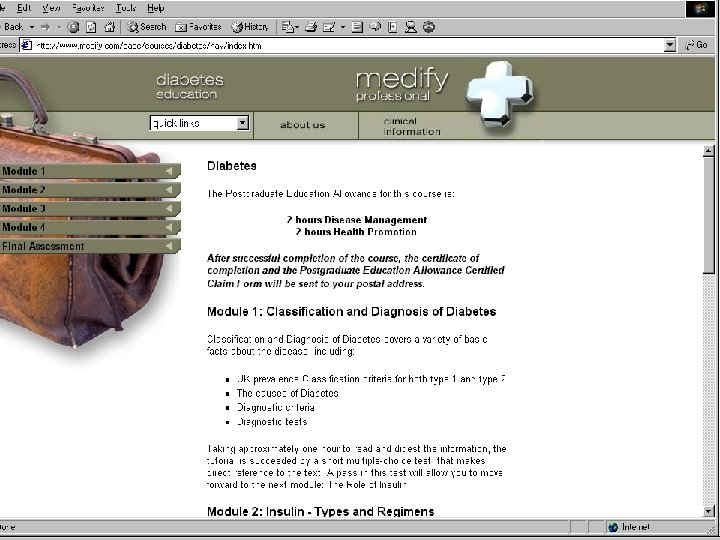Open the Help menu

[x=156, y=8]
